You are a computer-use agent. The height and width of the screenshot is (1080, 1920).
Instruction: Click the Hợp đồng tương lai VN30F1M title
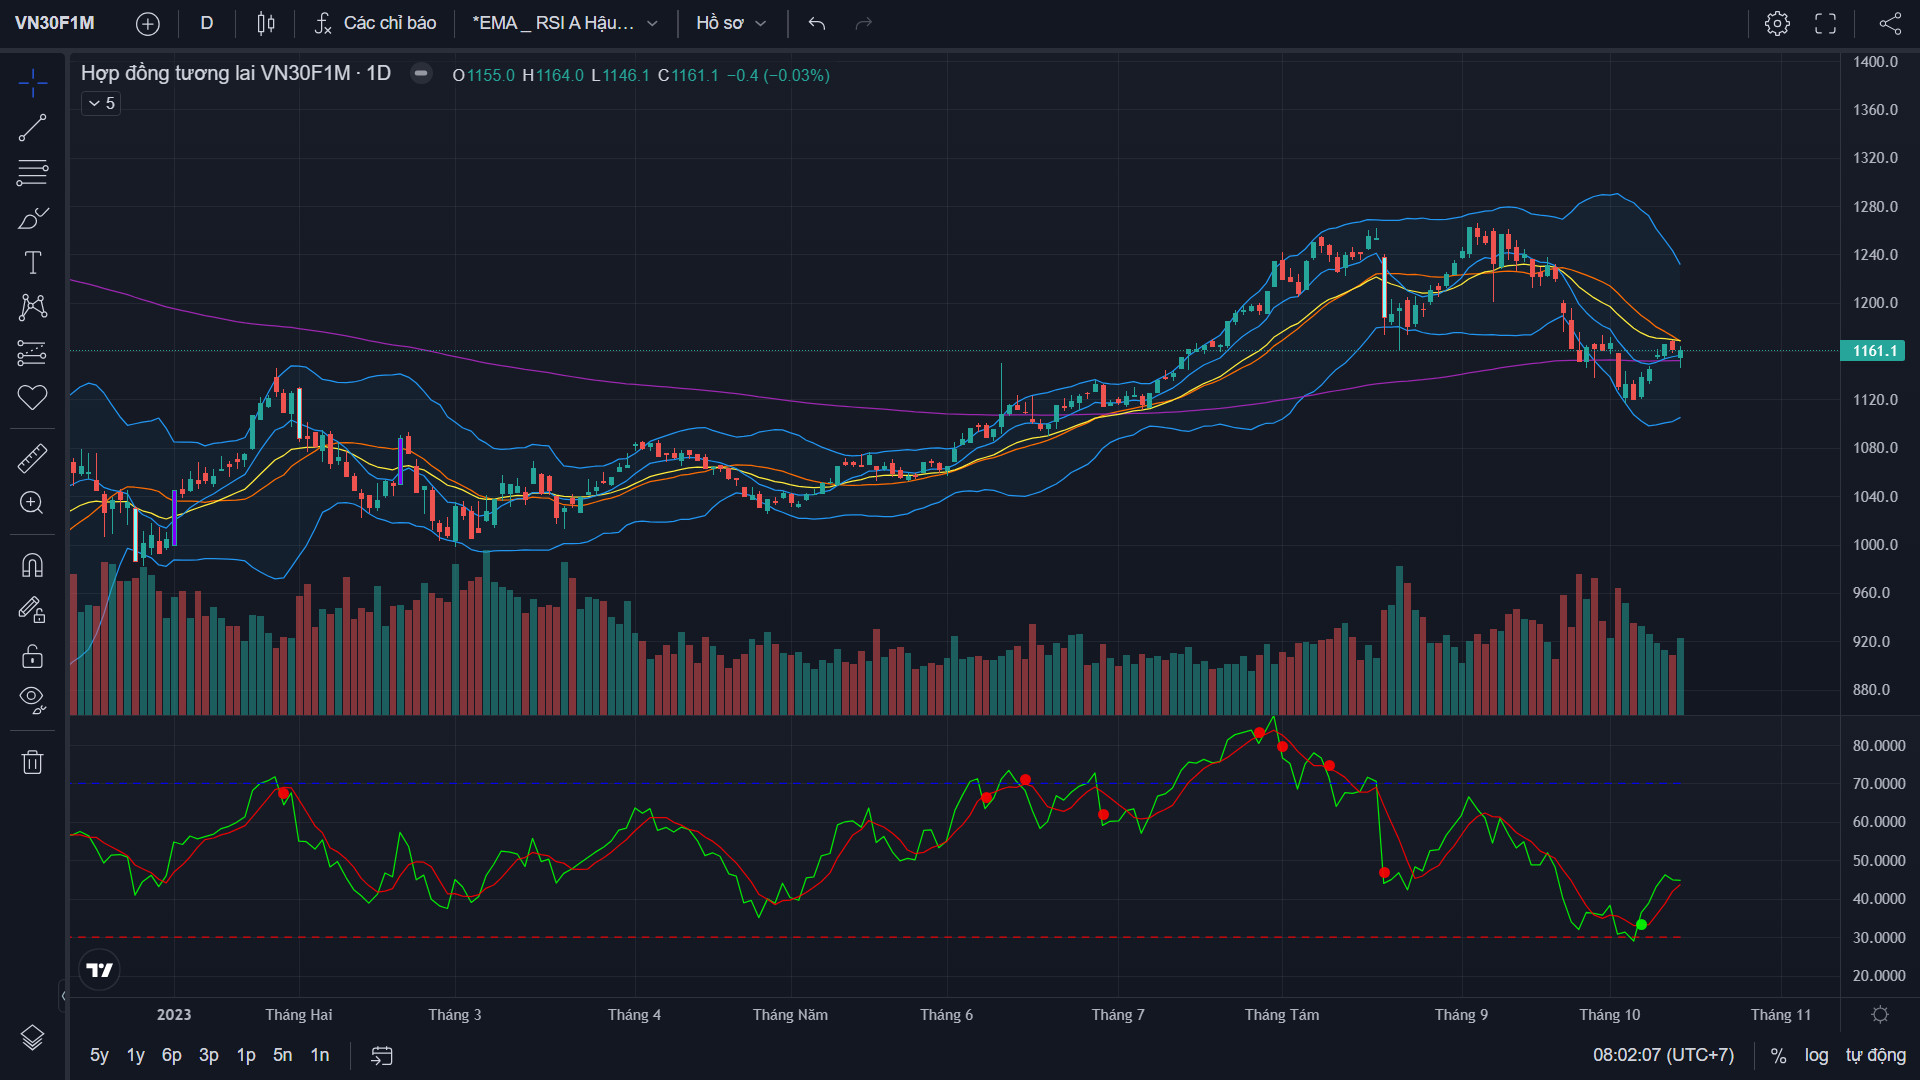pos(236,73)
